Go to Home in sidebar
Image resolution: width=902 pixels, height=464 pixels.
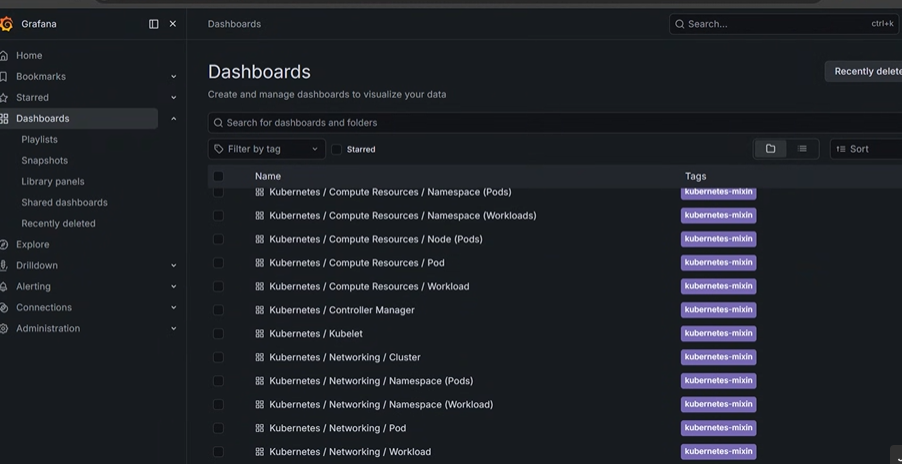coord(29,56)
